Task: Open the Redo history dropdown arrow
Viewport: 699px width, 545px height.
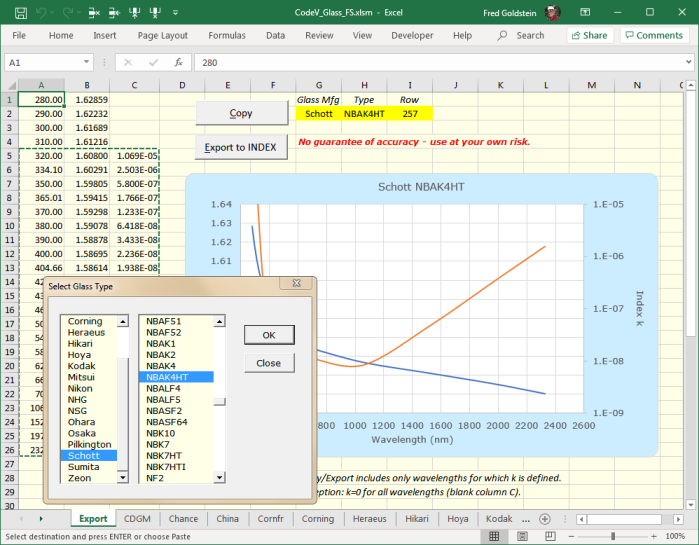Action: pos(79,13)
